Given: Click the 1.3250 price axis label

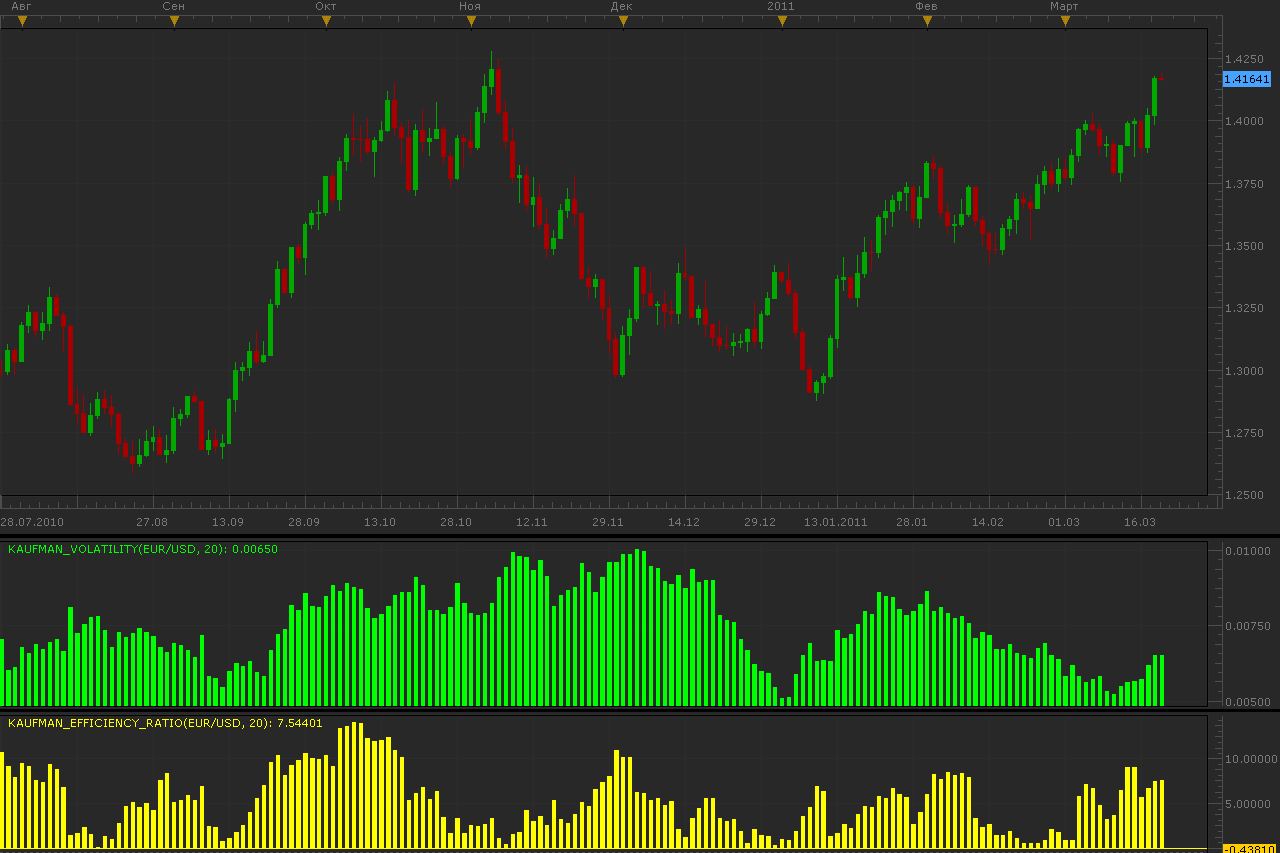Looking at the screenshot, I should [x=1244, y=308].
